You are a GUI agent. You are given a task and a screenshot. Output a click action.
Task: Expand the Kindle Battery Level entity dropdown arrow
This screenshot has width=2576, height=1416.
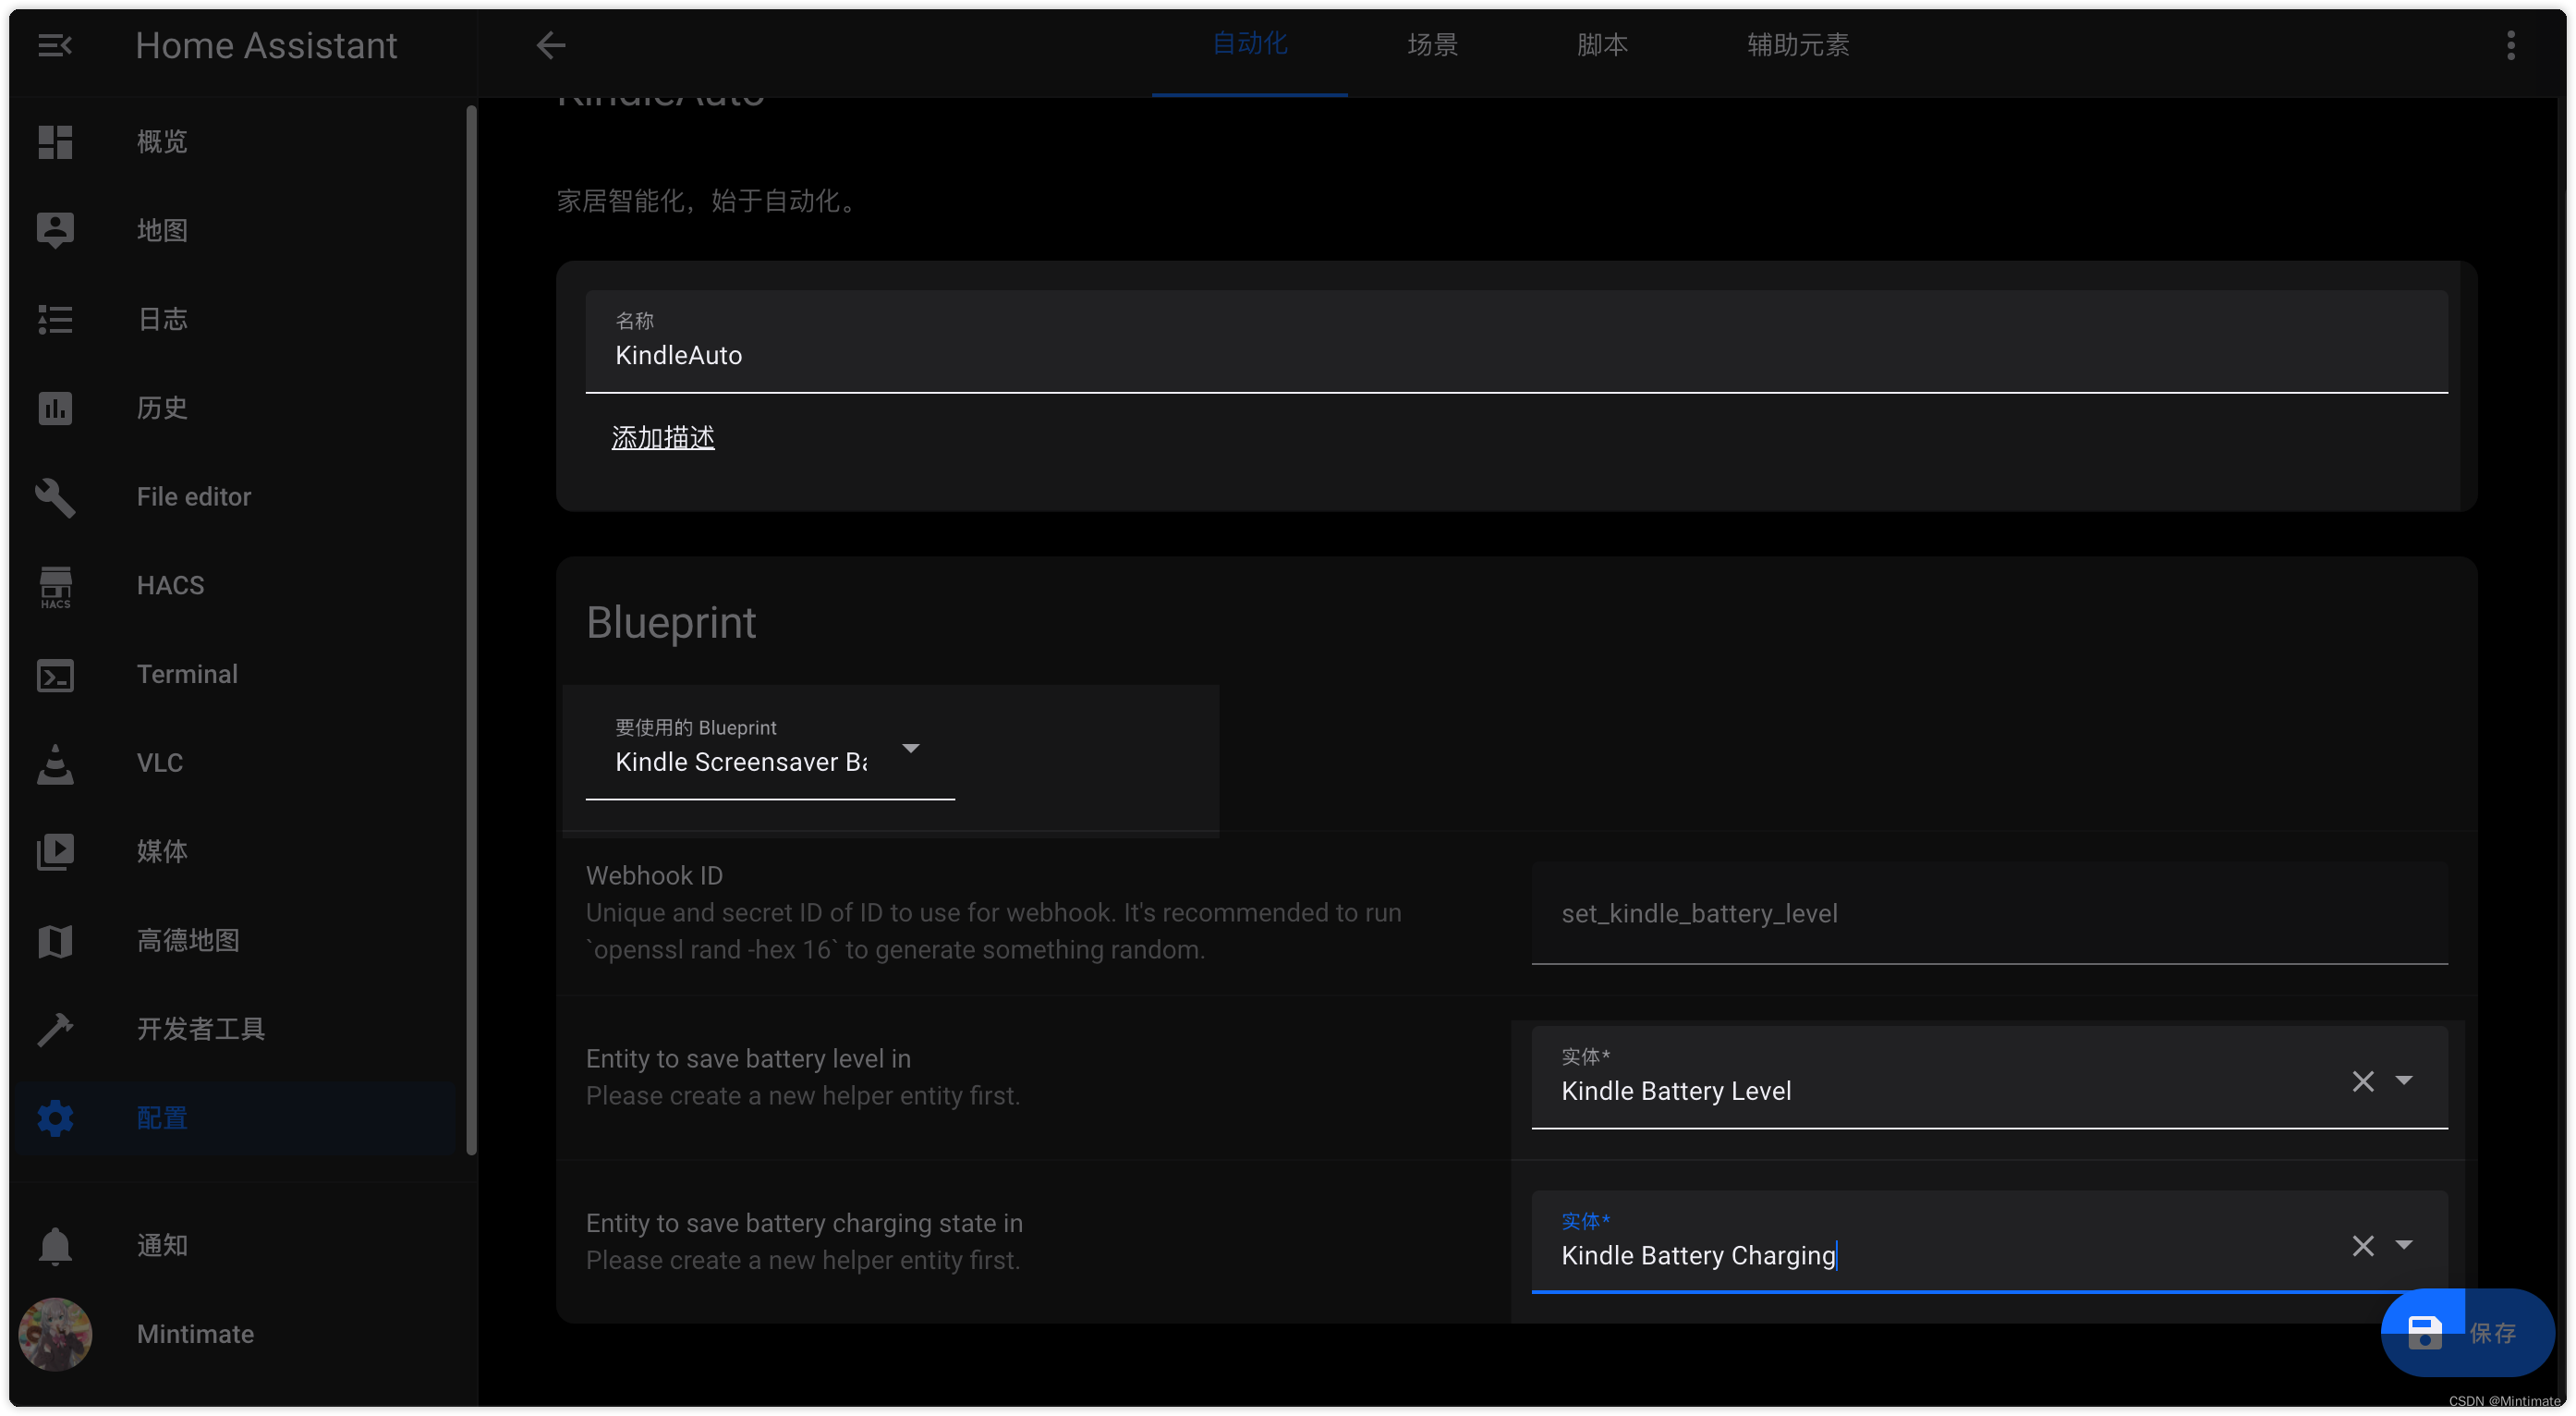pos(2403,1080)
